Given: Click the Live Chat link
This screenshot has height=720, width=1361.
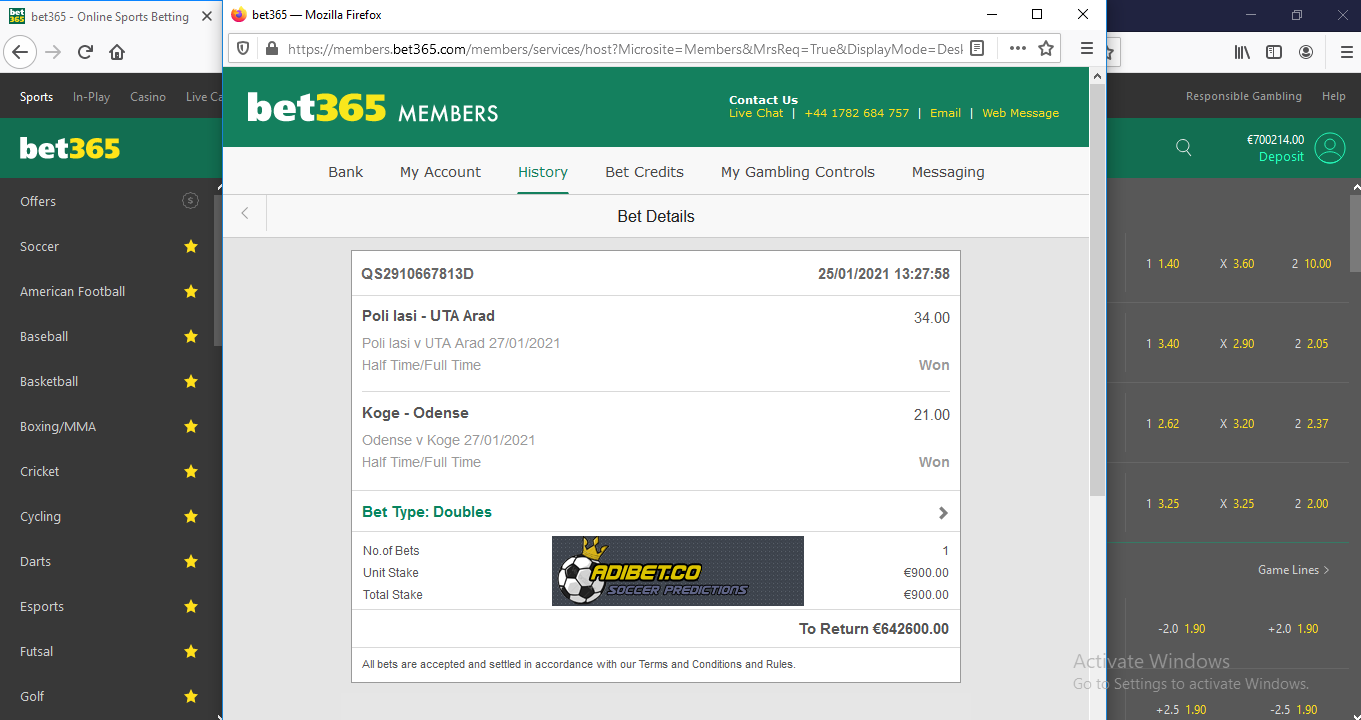Looking at the screenshot, I should [756, 113].
